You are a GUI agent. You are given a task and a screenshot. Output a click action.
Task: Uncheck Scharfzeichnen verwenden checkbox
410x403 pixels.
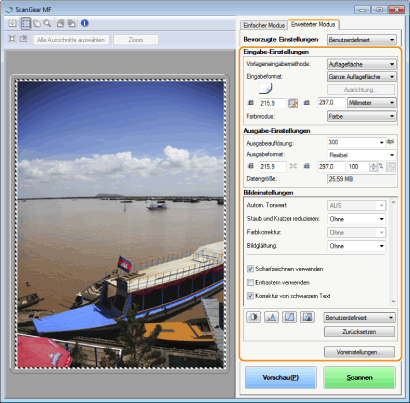[x=250, y=269]
